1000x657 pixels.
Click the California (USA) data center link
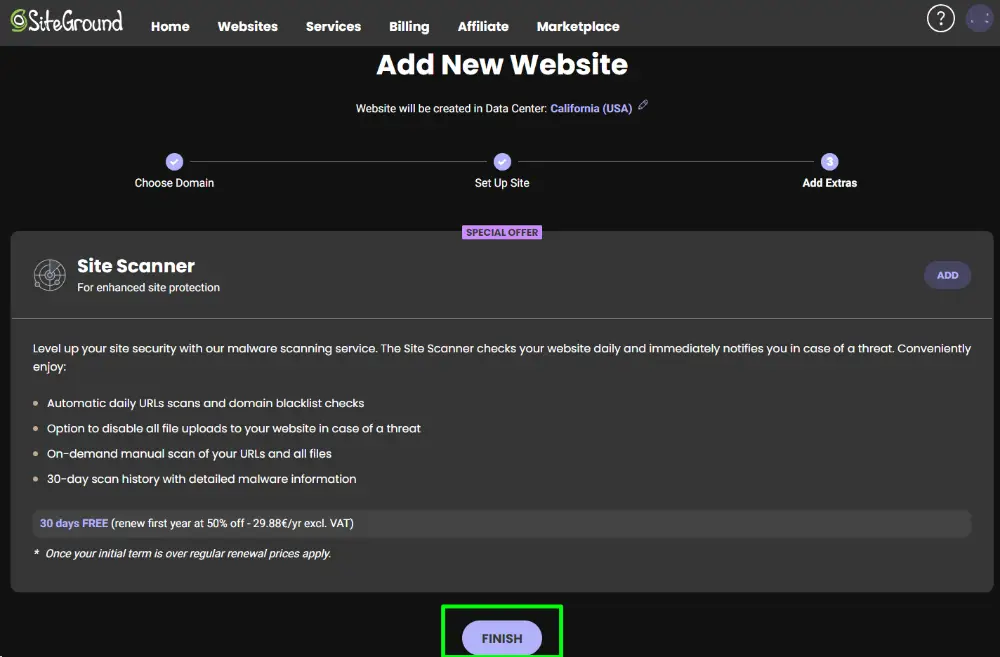tap(591, 108)
